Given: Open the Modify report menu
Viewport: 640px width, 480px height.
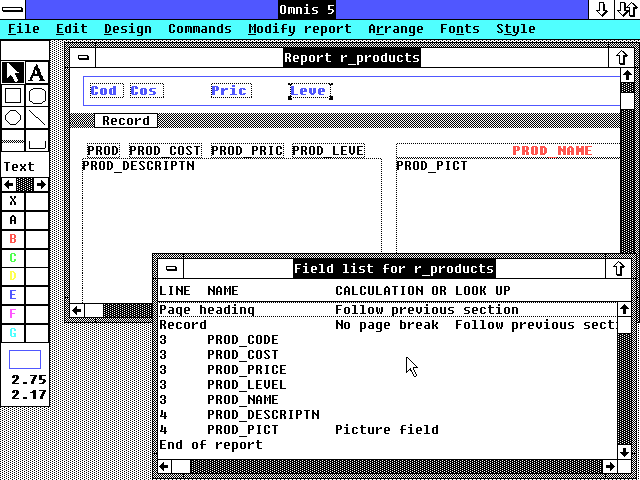Looking at the screenshot, I should coord(300,29).
